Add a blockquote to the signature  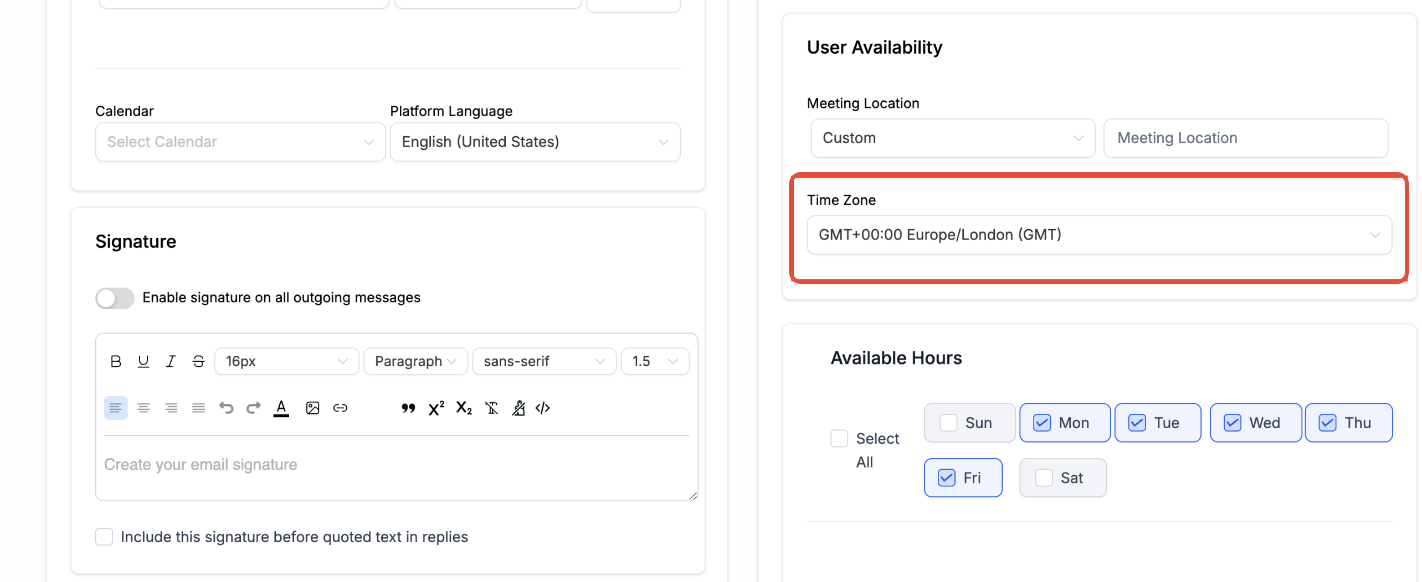pos(408,408)
